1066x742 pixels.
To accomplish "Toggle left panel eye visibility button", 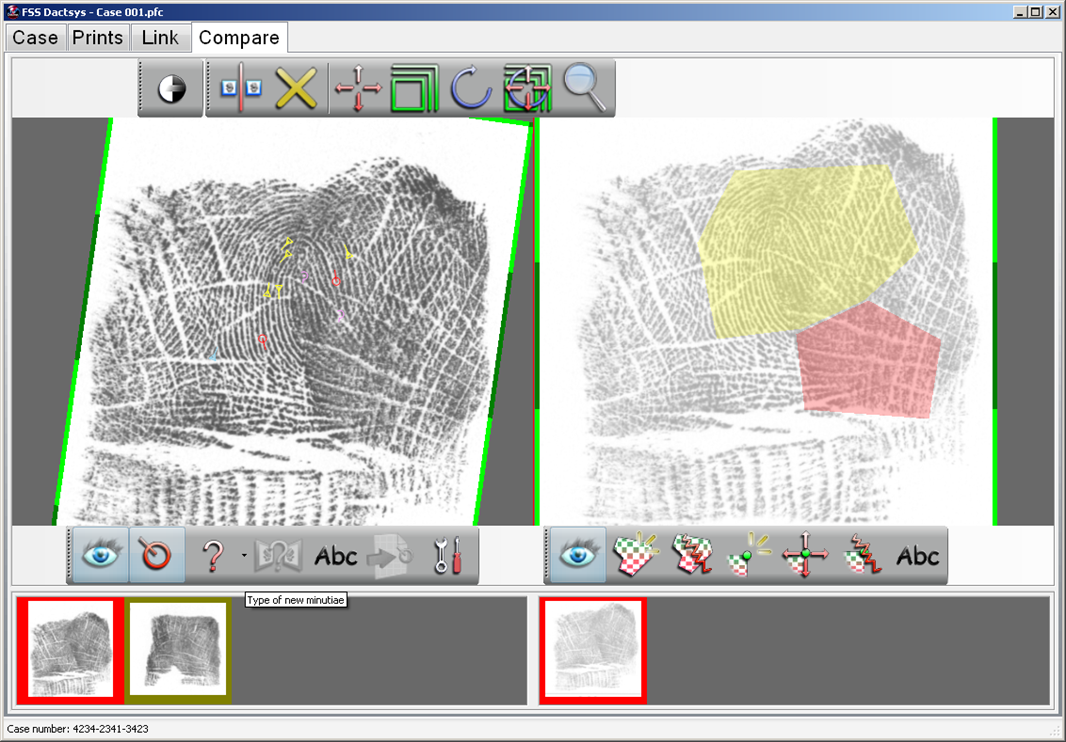I will click(101, 554).
